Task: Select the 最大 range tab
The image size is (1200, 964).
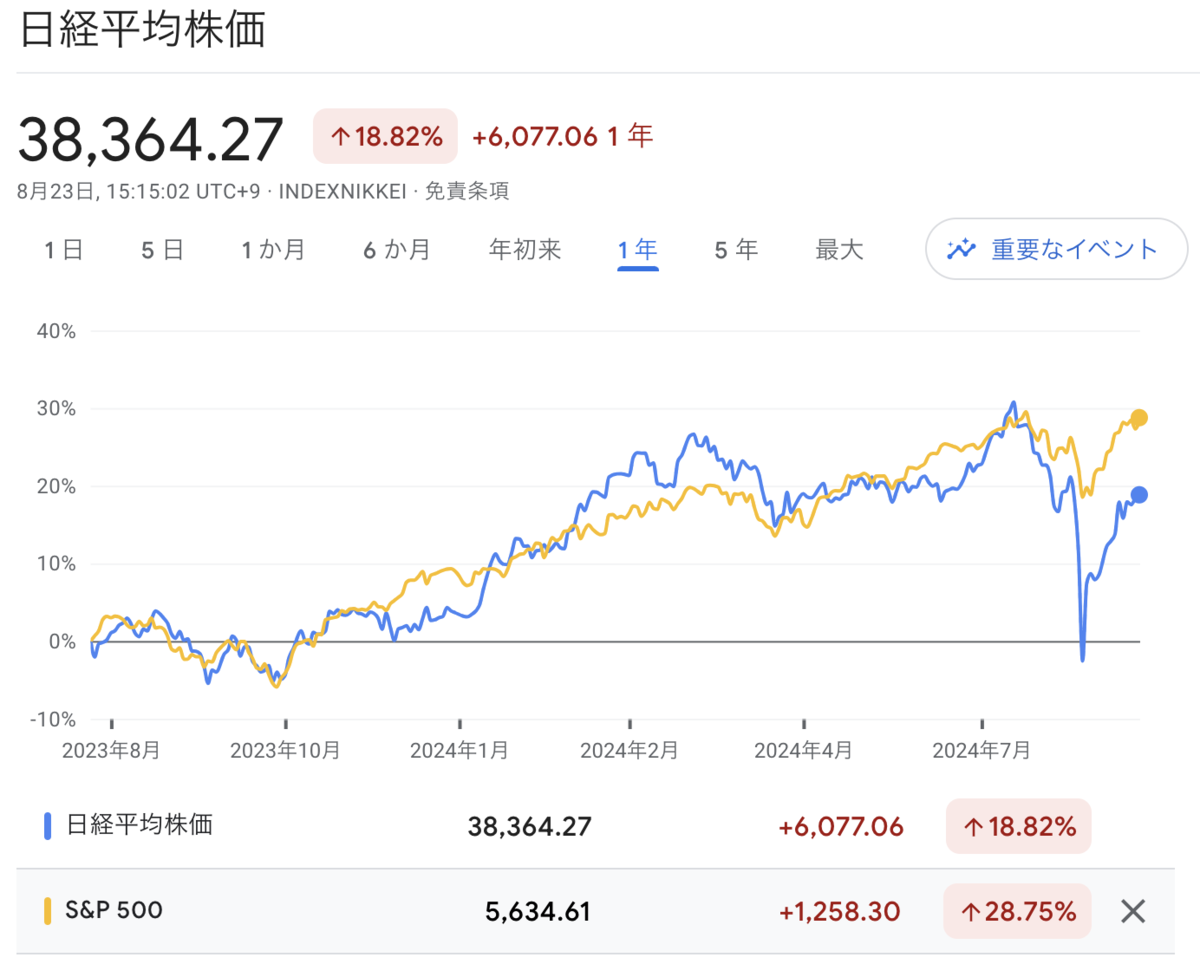Action: (839, 250)
